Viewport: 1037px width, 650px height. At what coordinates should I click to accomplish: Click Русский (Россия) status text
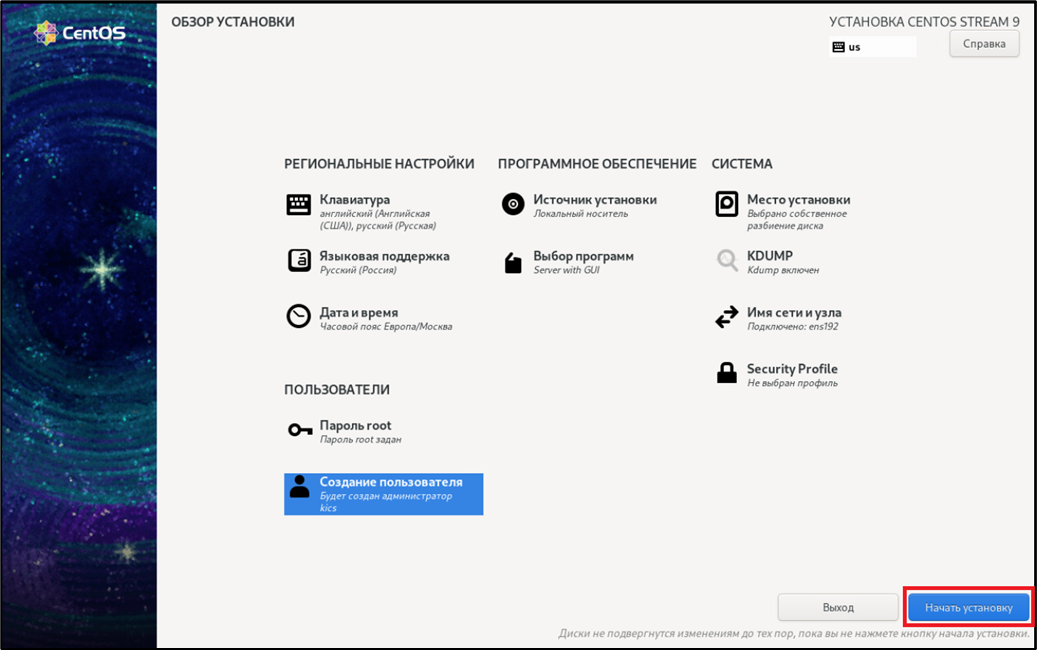click(358, 270)
